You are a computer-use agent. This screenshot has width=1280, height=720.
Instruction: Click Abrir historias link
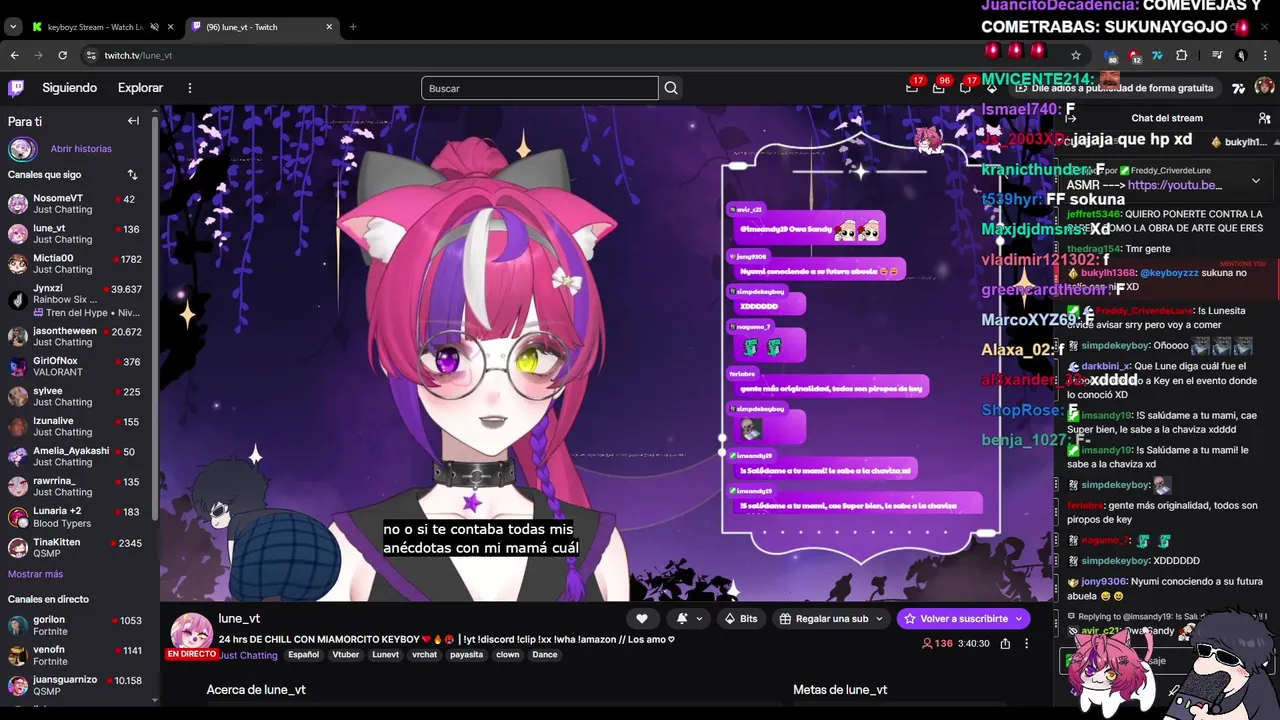[x=81, y=149]
